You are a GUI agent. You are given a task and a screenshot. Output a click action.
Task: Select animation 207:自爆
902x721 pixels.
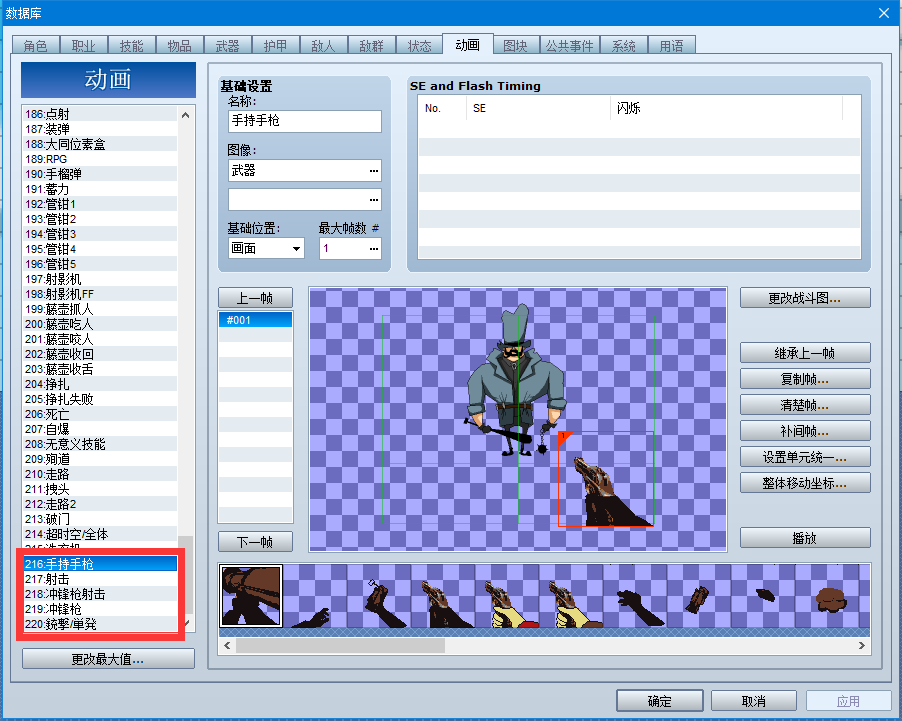point(100,429)
